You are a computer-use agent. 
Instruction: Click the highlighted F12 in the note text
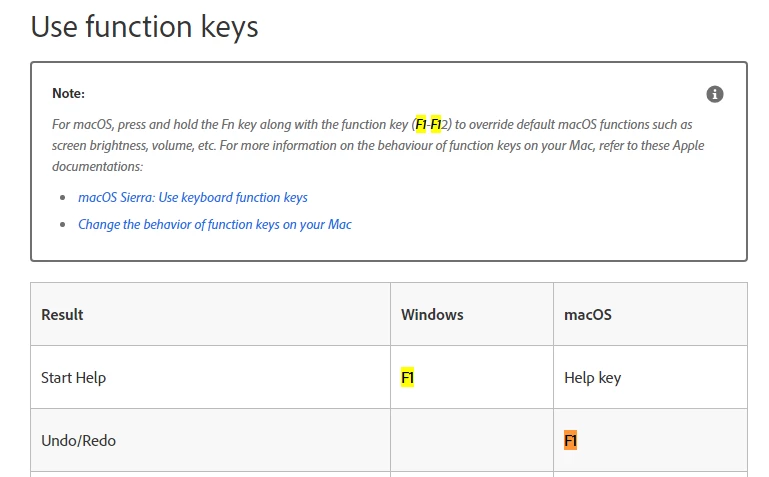click(438, 125)
